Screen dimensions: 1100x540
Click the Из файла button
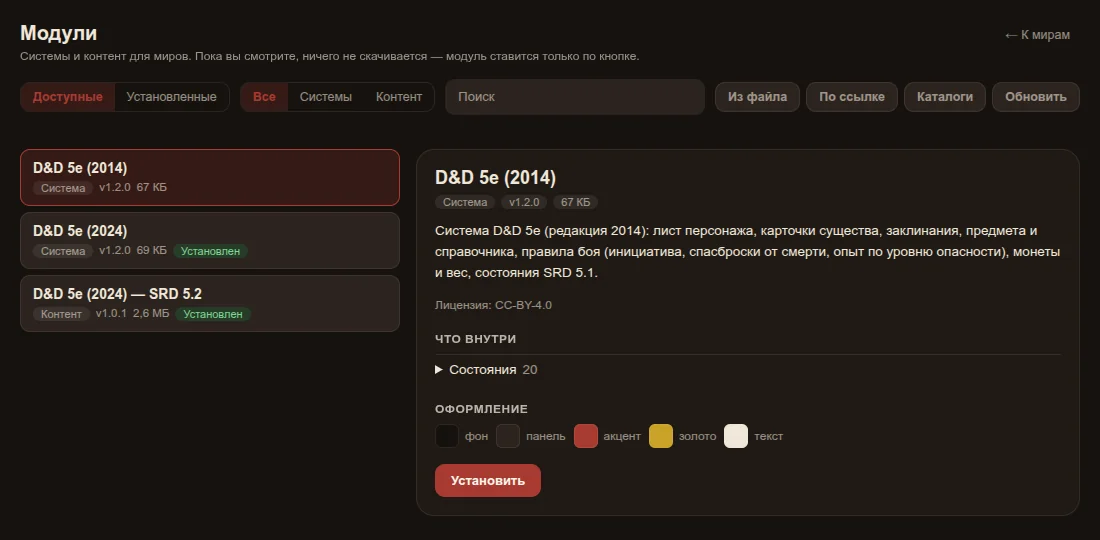(757, 97)
